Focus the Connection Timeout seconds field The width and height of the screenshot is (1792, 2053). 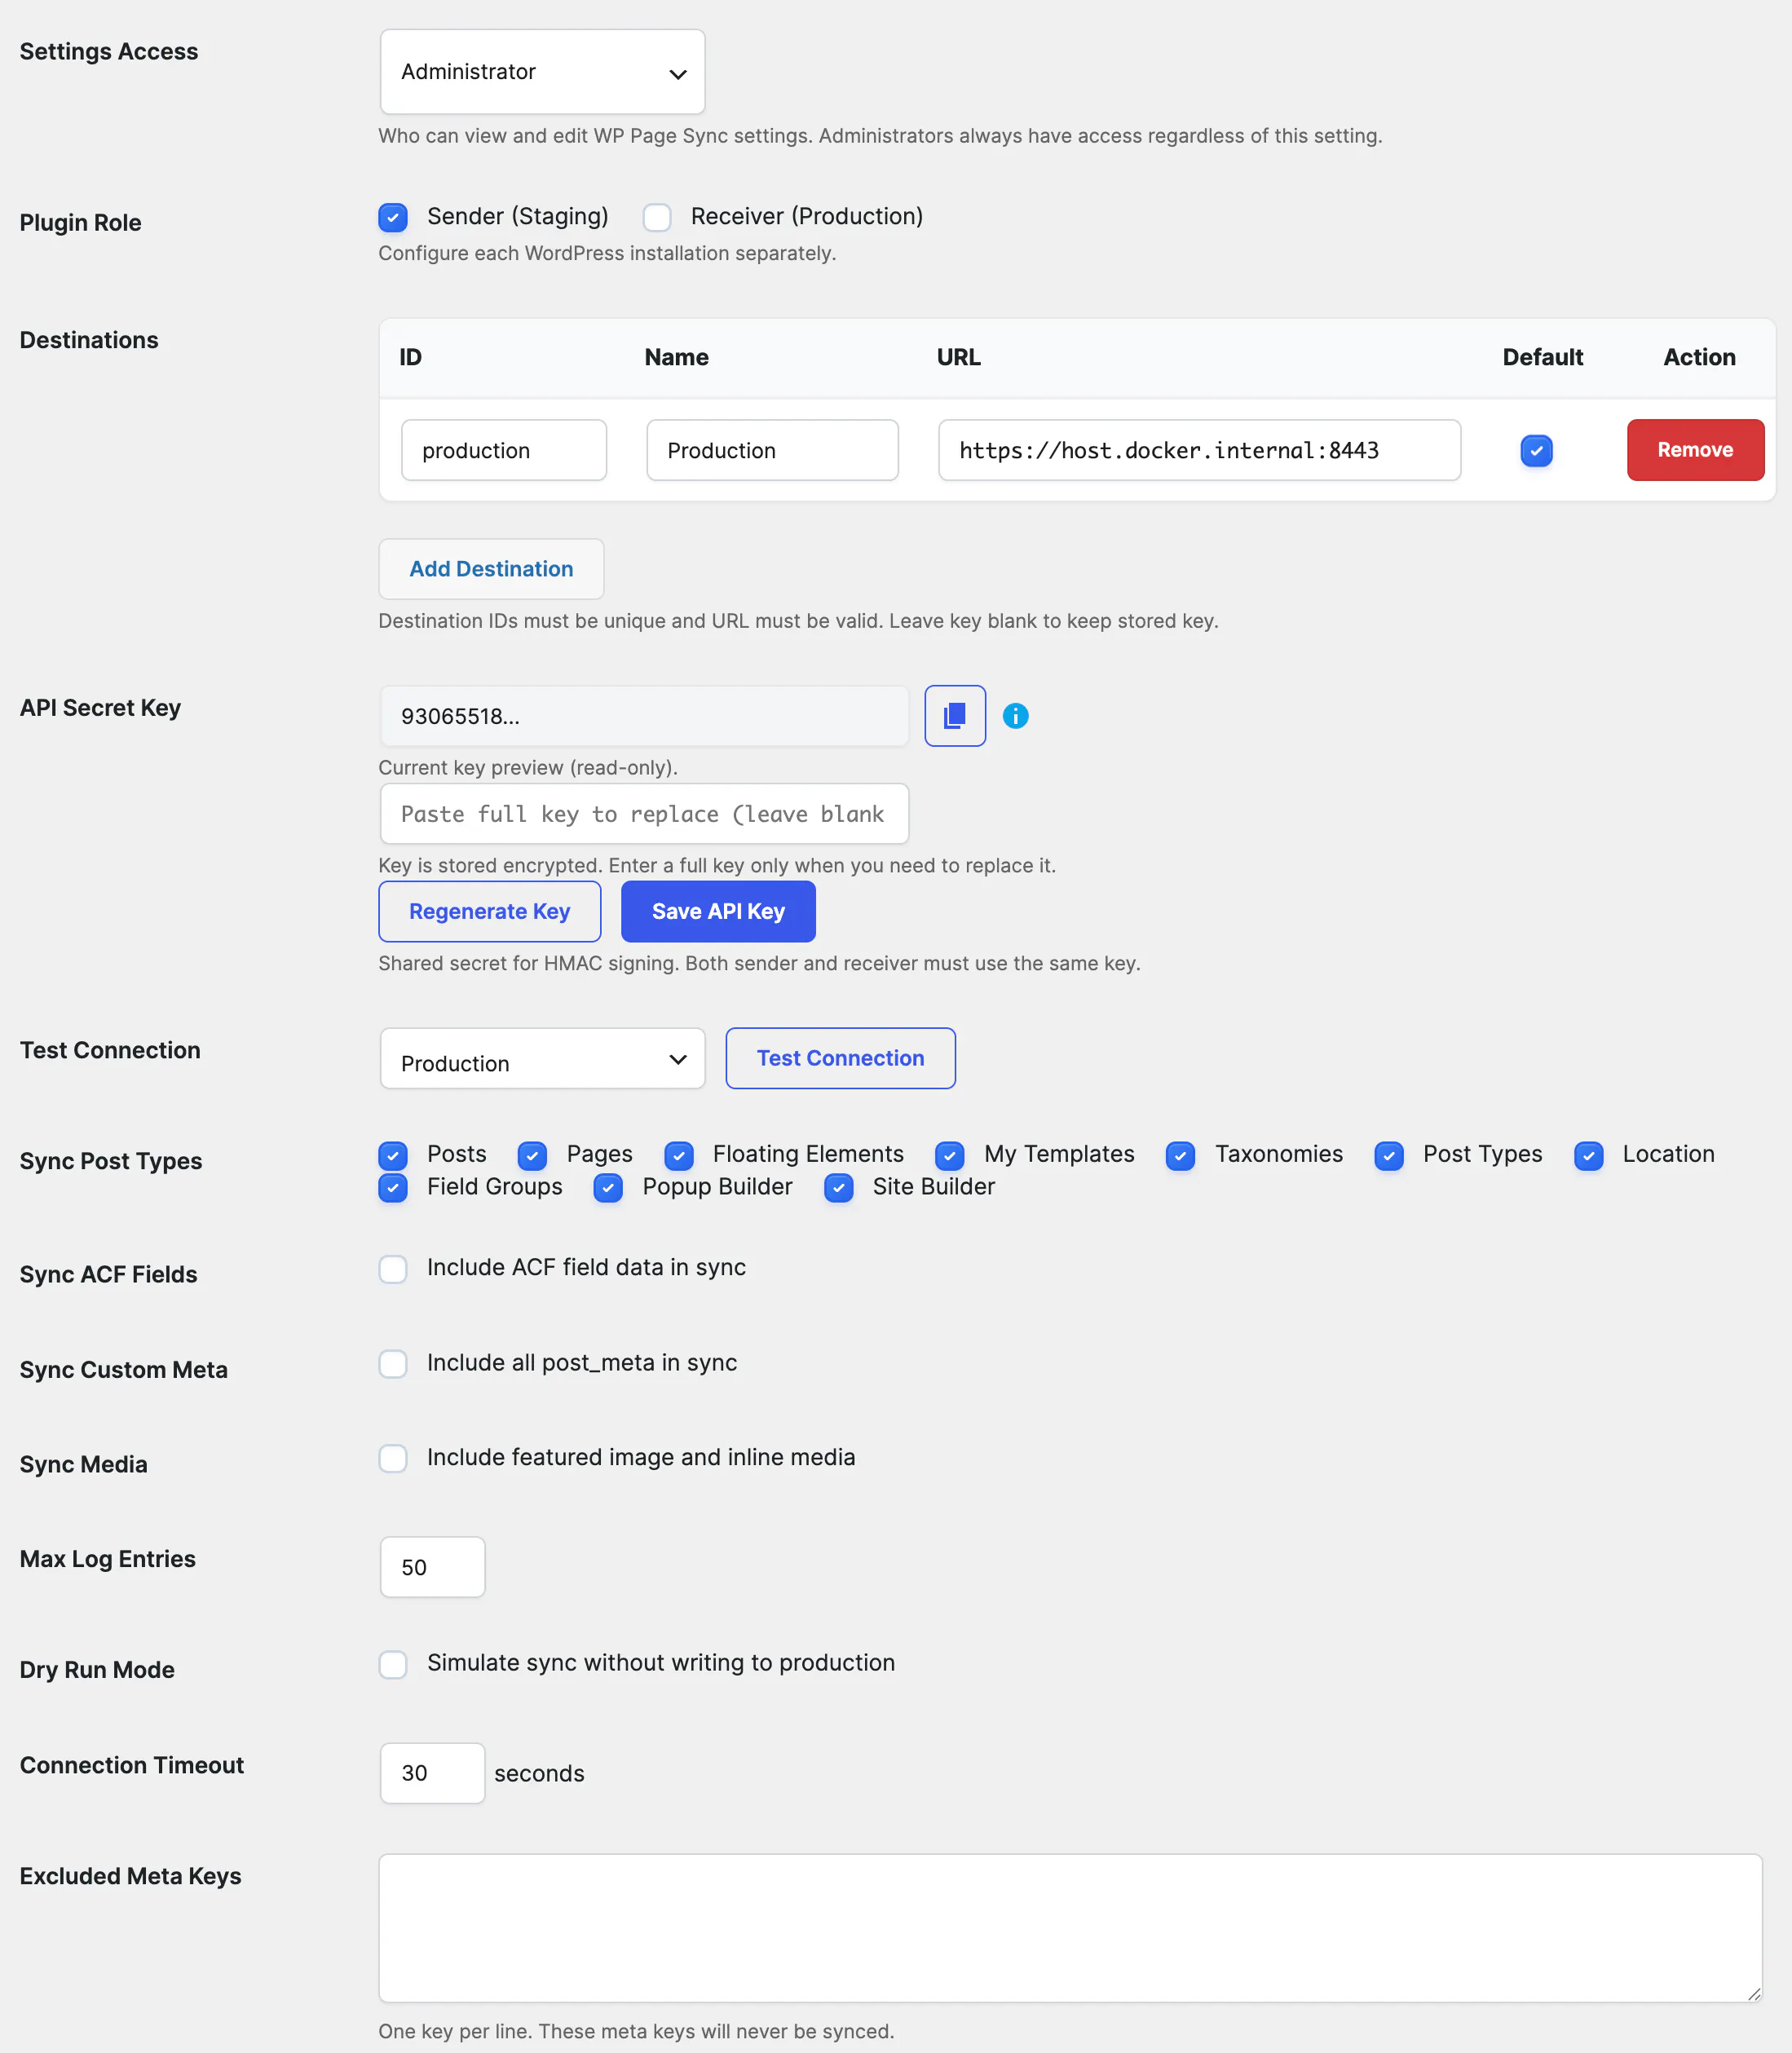pyautogui.click(x=432, y=1773)
